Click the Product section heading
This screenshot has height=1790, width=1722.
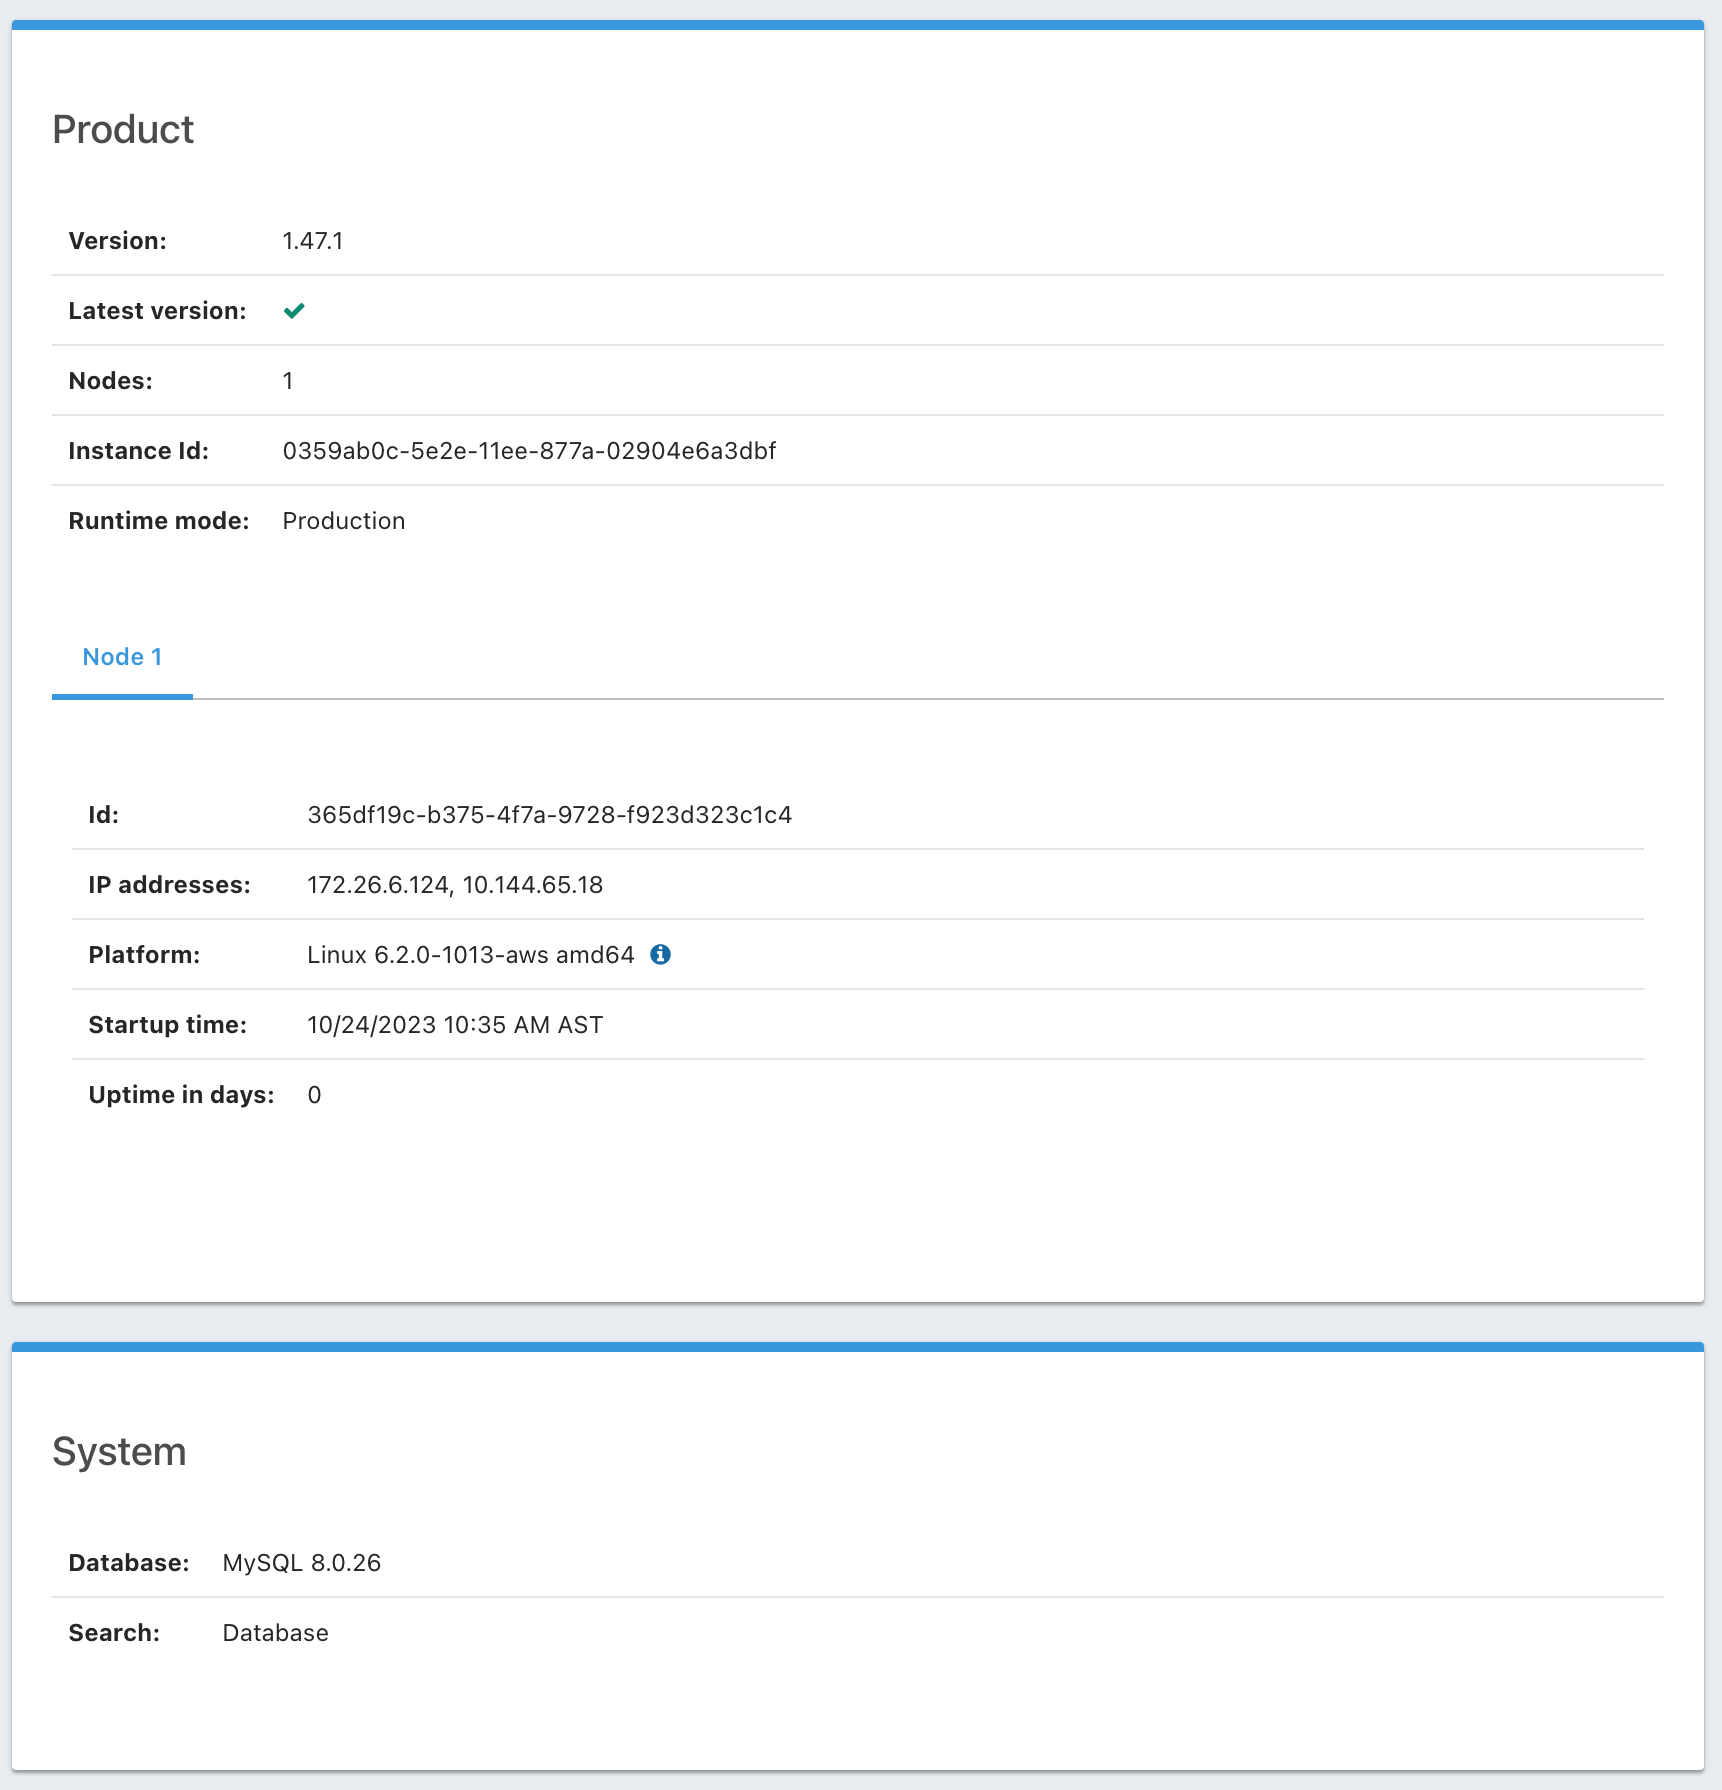123,130
